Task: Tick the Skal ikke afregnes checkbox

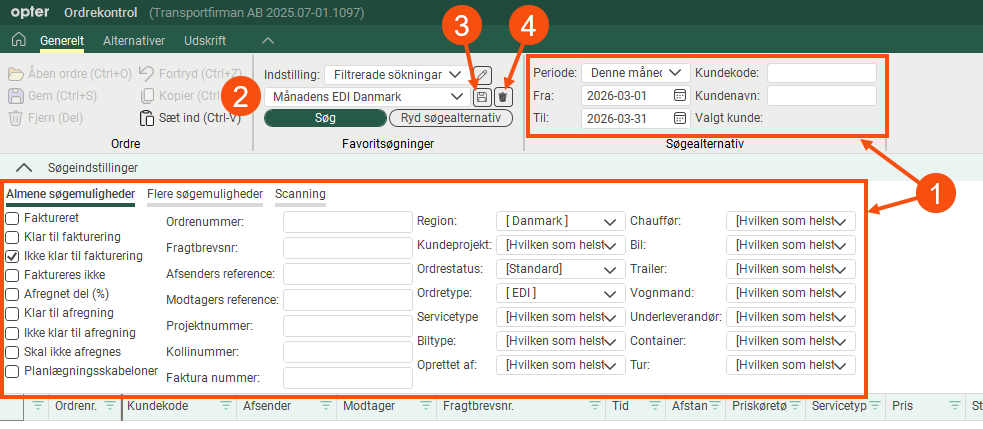Action: [x=13, y=352]
